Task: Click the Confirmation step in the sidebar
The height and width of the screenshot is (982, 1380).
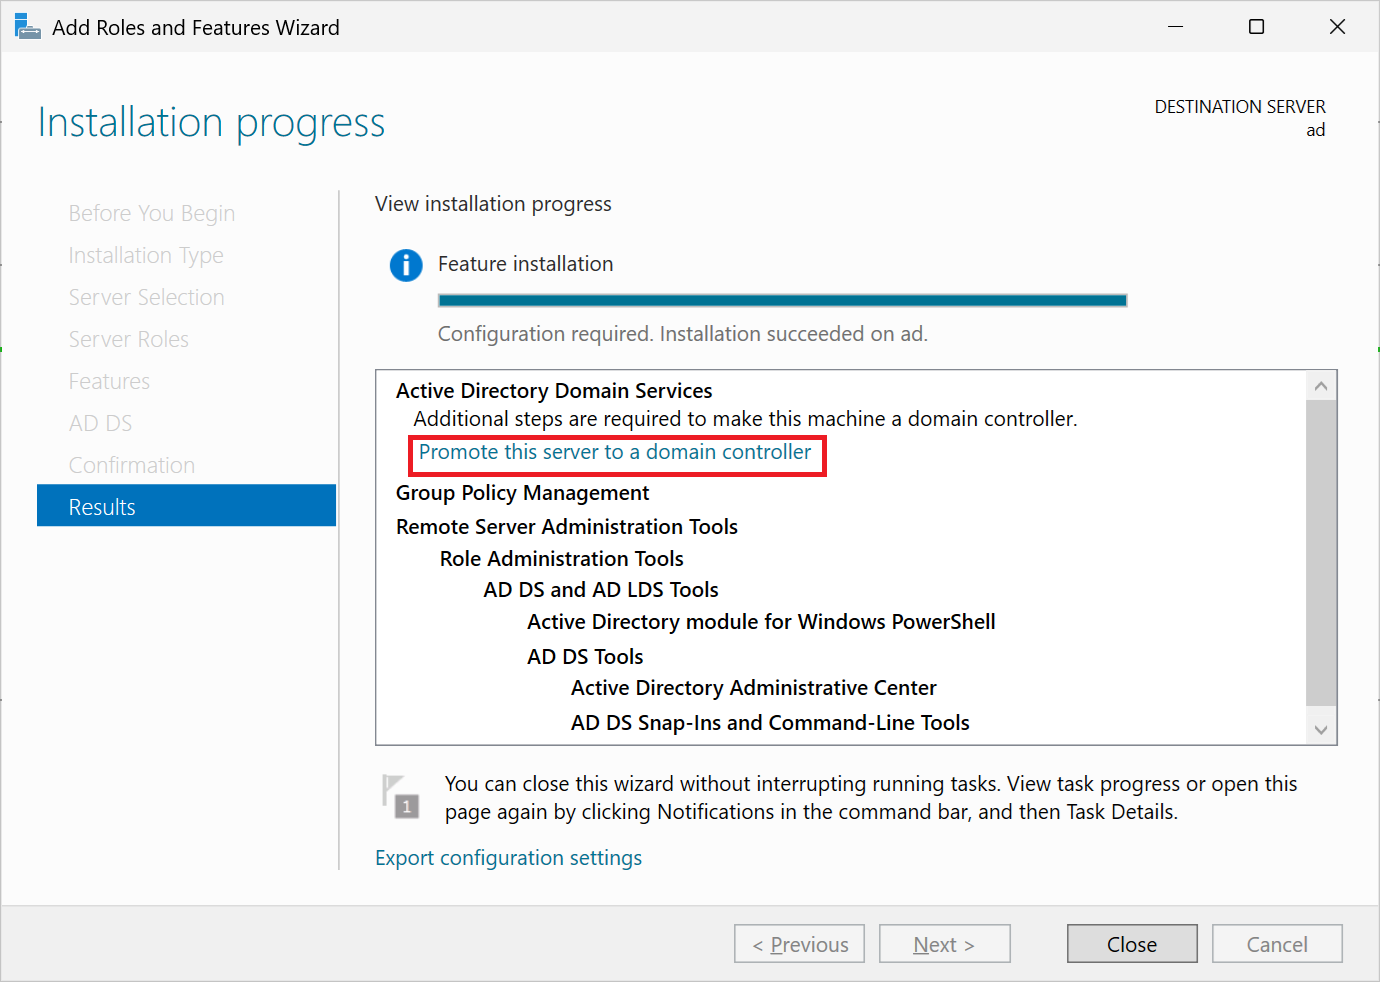Action: click(131, 464)
